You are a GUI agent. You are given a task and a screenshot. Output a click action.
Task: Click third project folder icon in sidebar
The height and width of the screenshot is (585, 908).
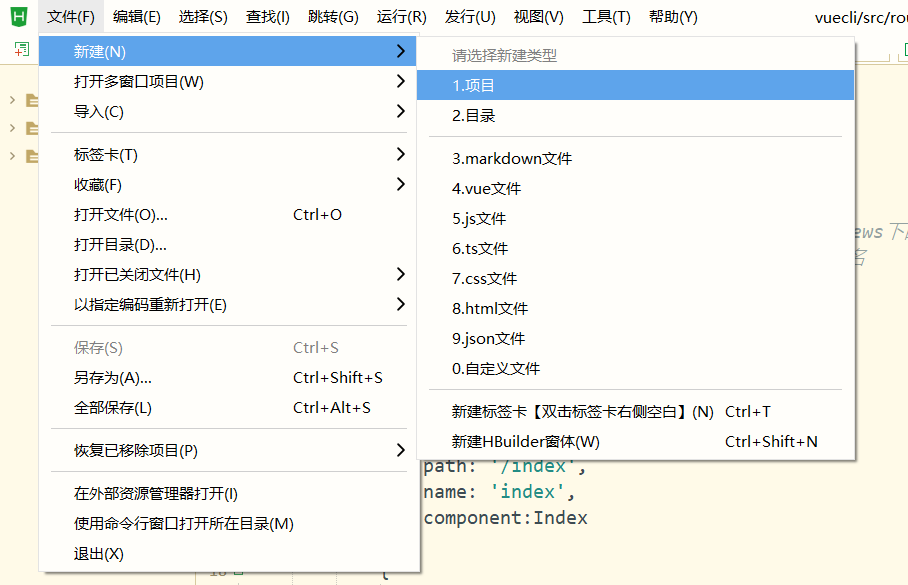32,156
